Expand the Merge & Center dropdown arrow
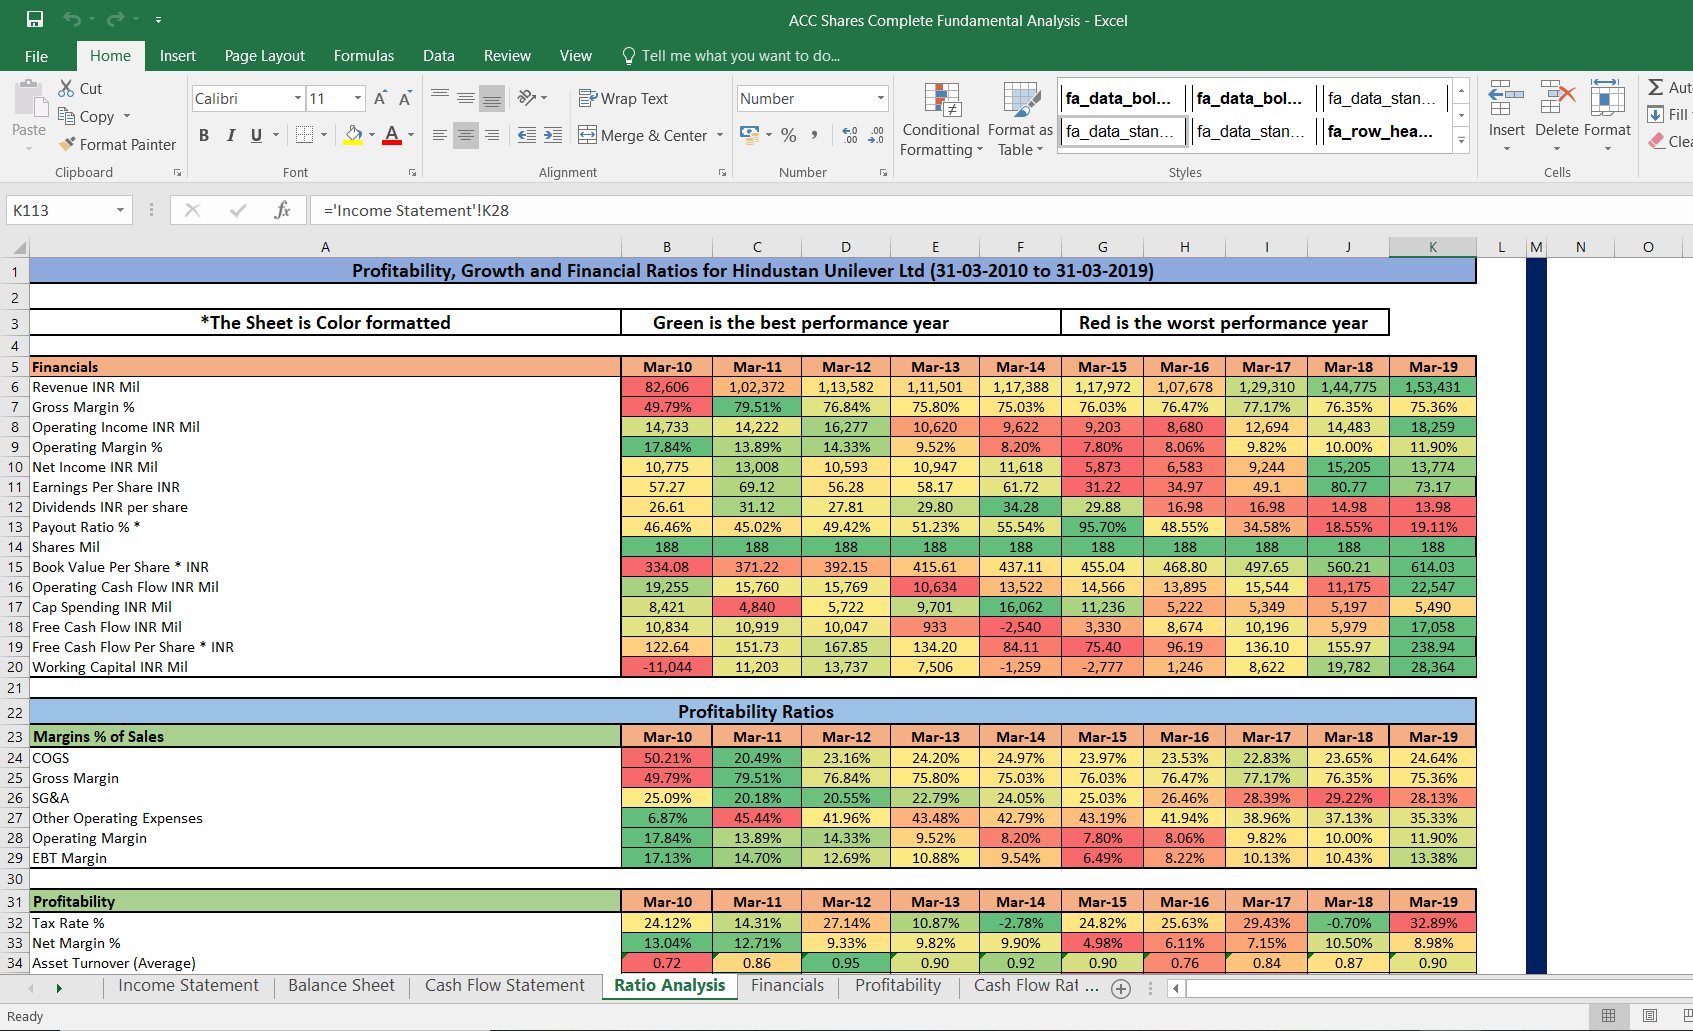 pyautogui.click(x=720, y=135)
